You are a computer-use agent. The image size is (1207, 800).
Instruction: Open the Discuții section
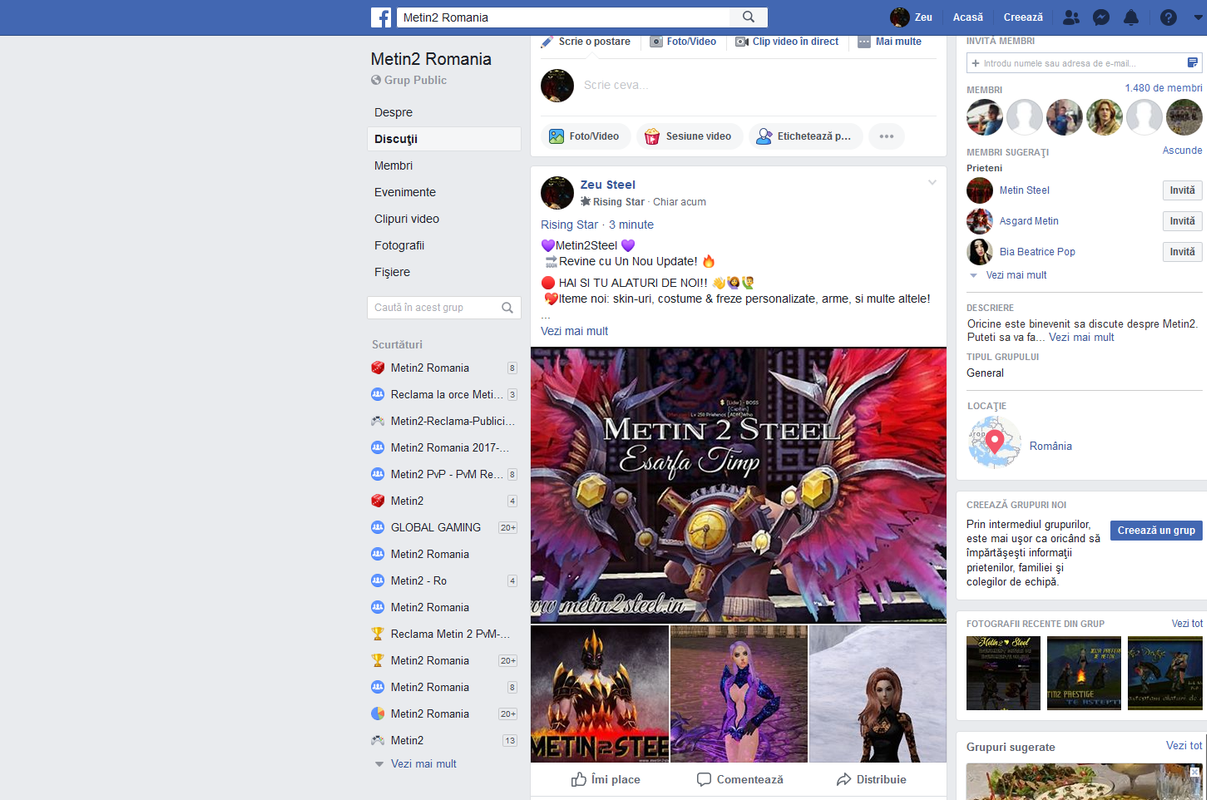[444, 139]
